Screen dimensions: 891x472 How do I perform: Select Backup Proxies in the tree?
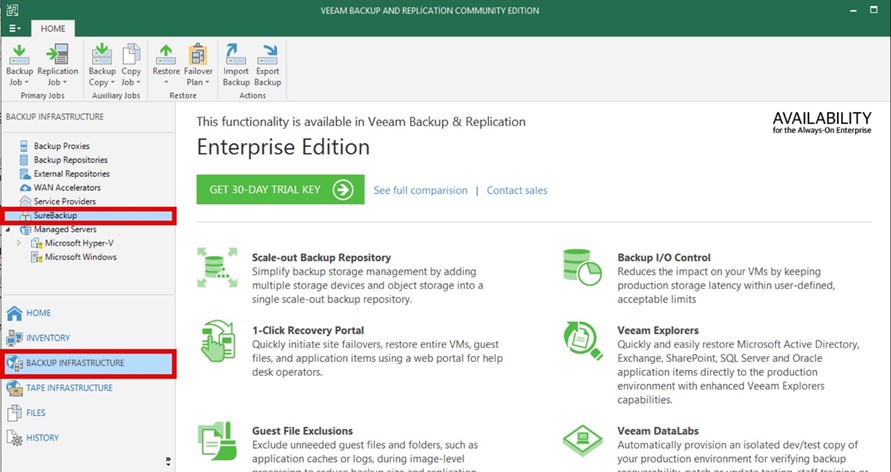click(61, 146)
